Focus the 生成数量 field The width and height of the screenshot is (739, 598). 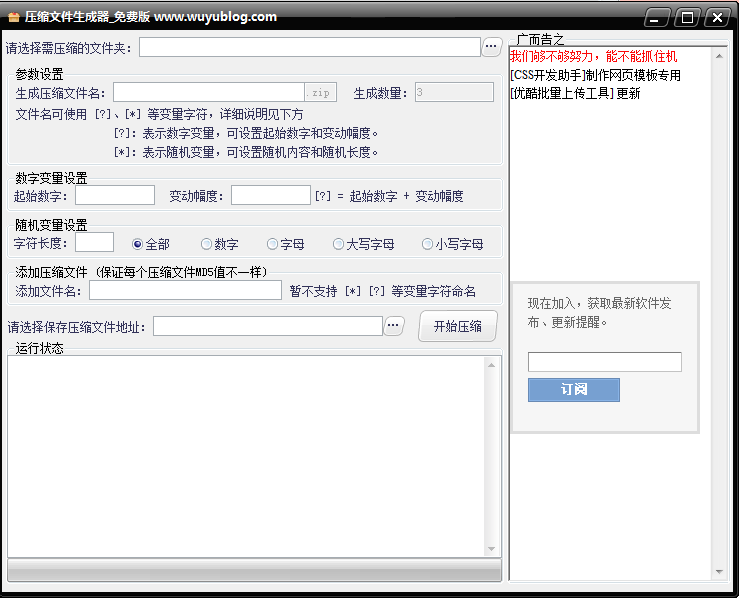454,92
